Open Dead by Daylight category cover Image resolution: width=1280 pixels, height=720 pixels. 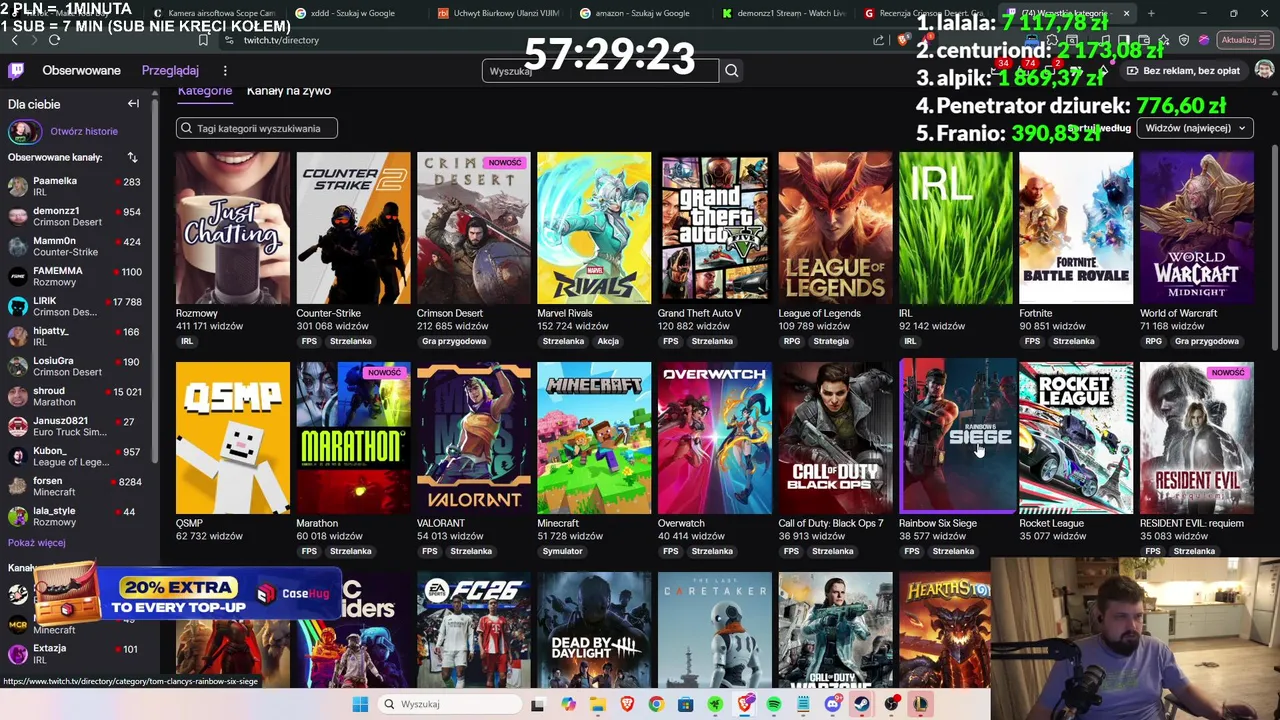594,630
